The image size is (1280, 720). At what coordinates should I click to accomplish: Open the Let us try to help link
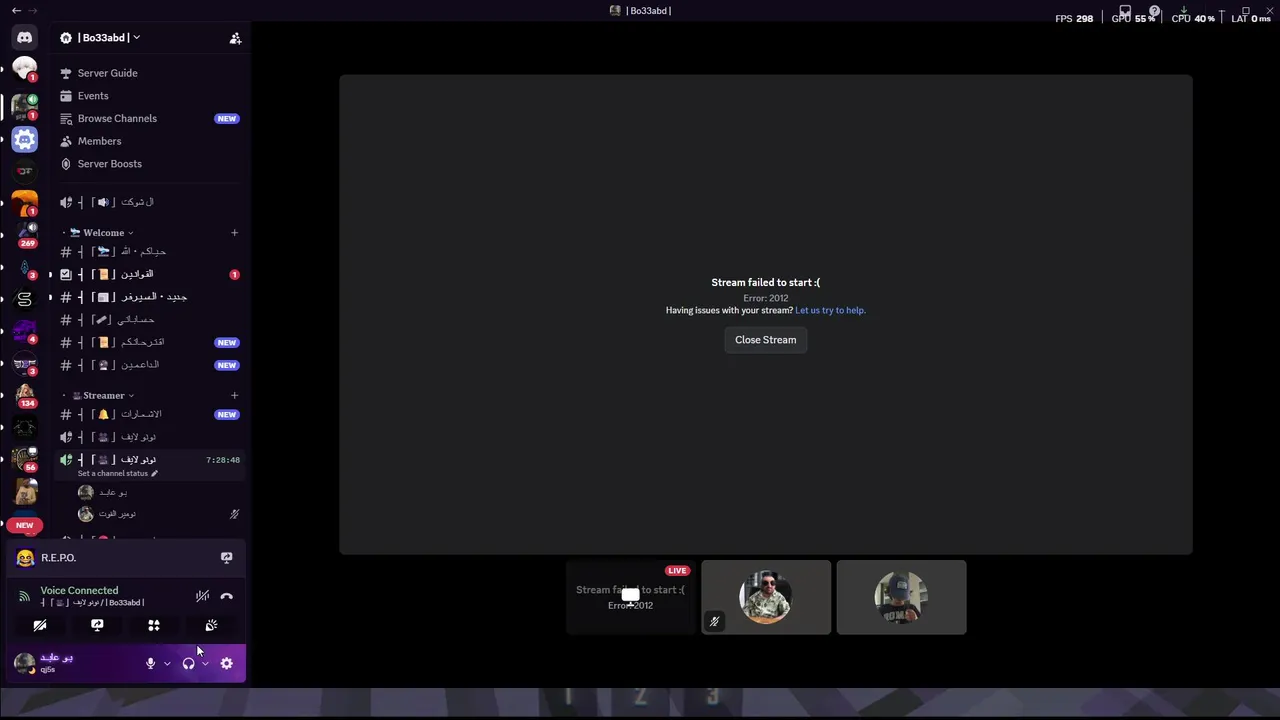click(x=830, y=310)
